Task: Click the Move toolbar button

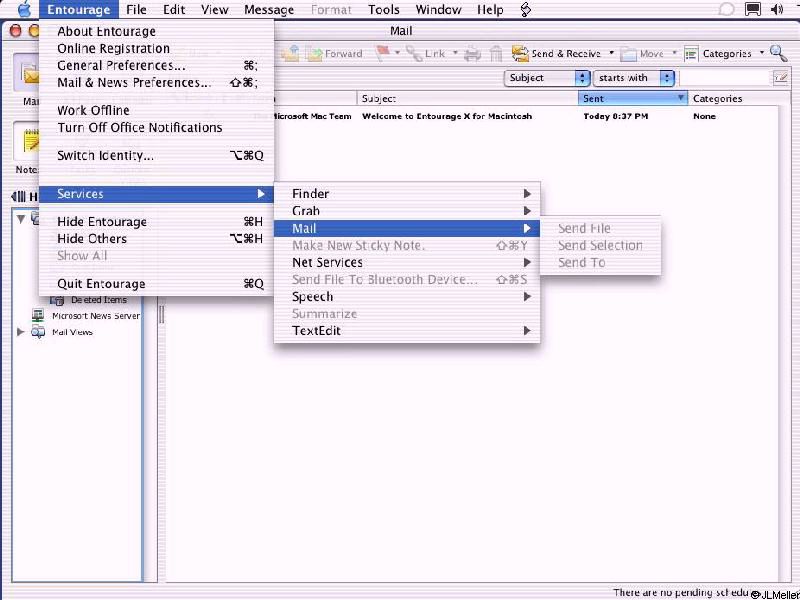Action: tap(642, 53)
